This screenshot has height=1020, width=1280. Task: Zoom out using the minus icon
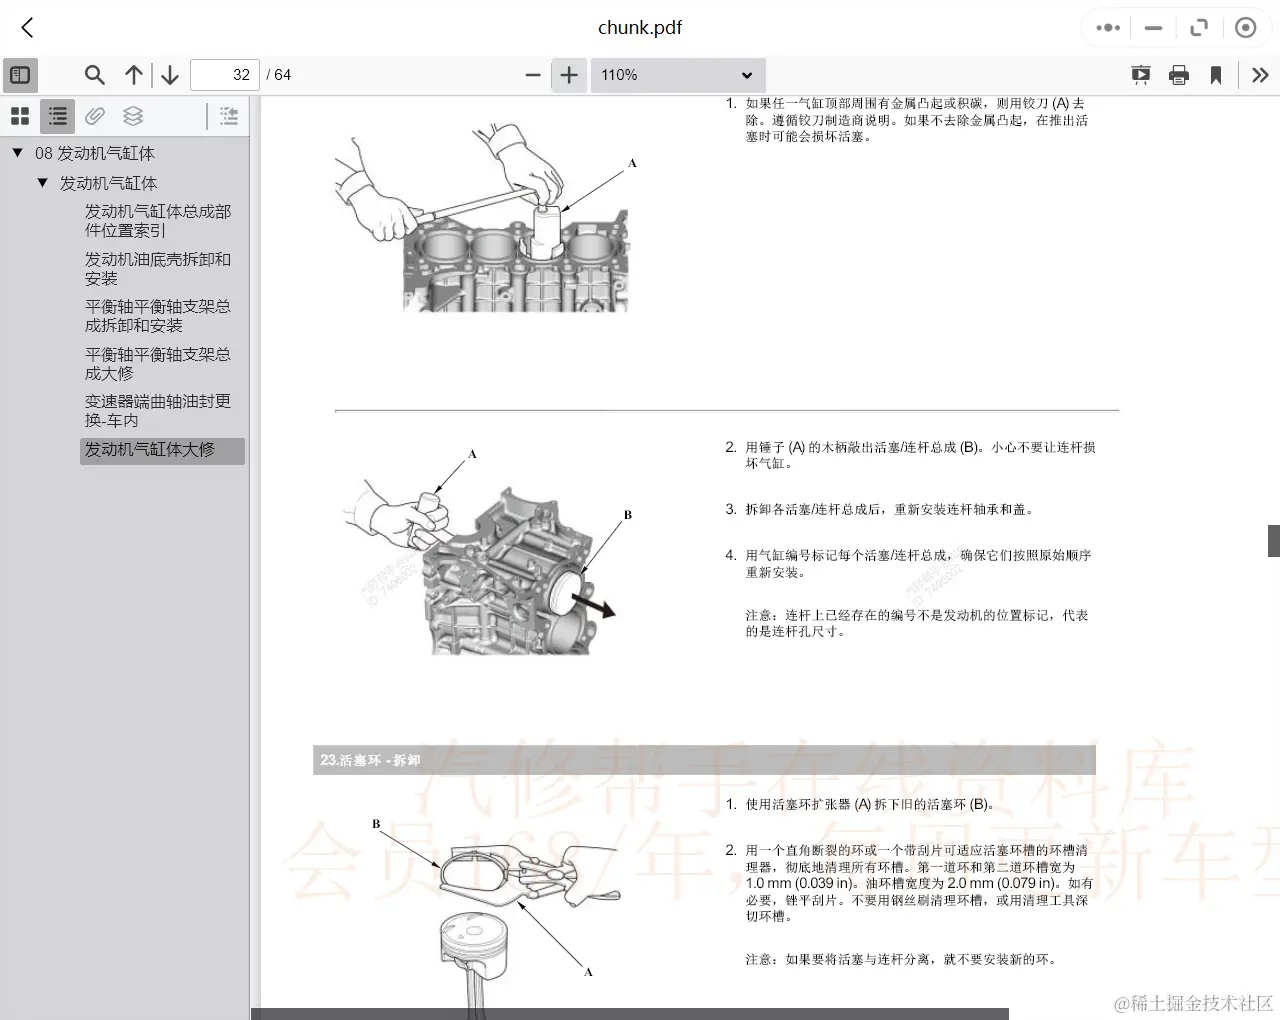(x=533, y=74)
